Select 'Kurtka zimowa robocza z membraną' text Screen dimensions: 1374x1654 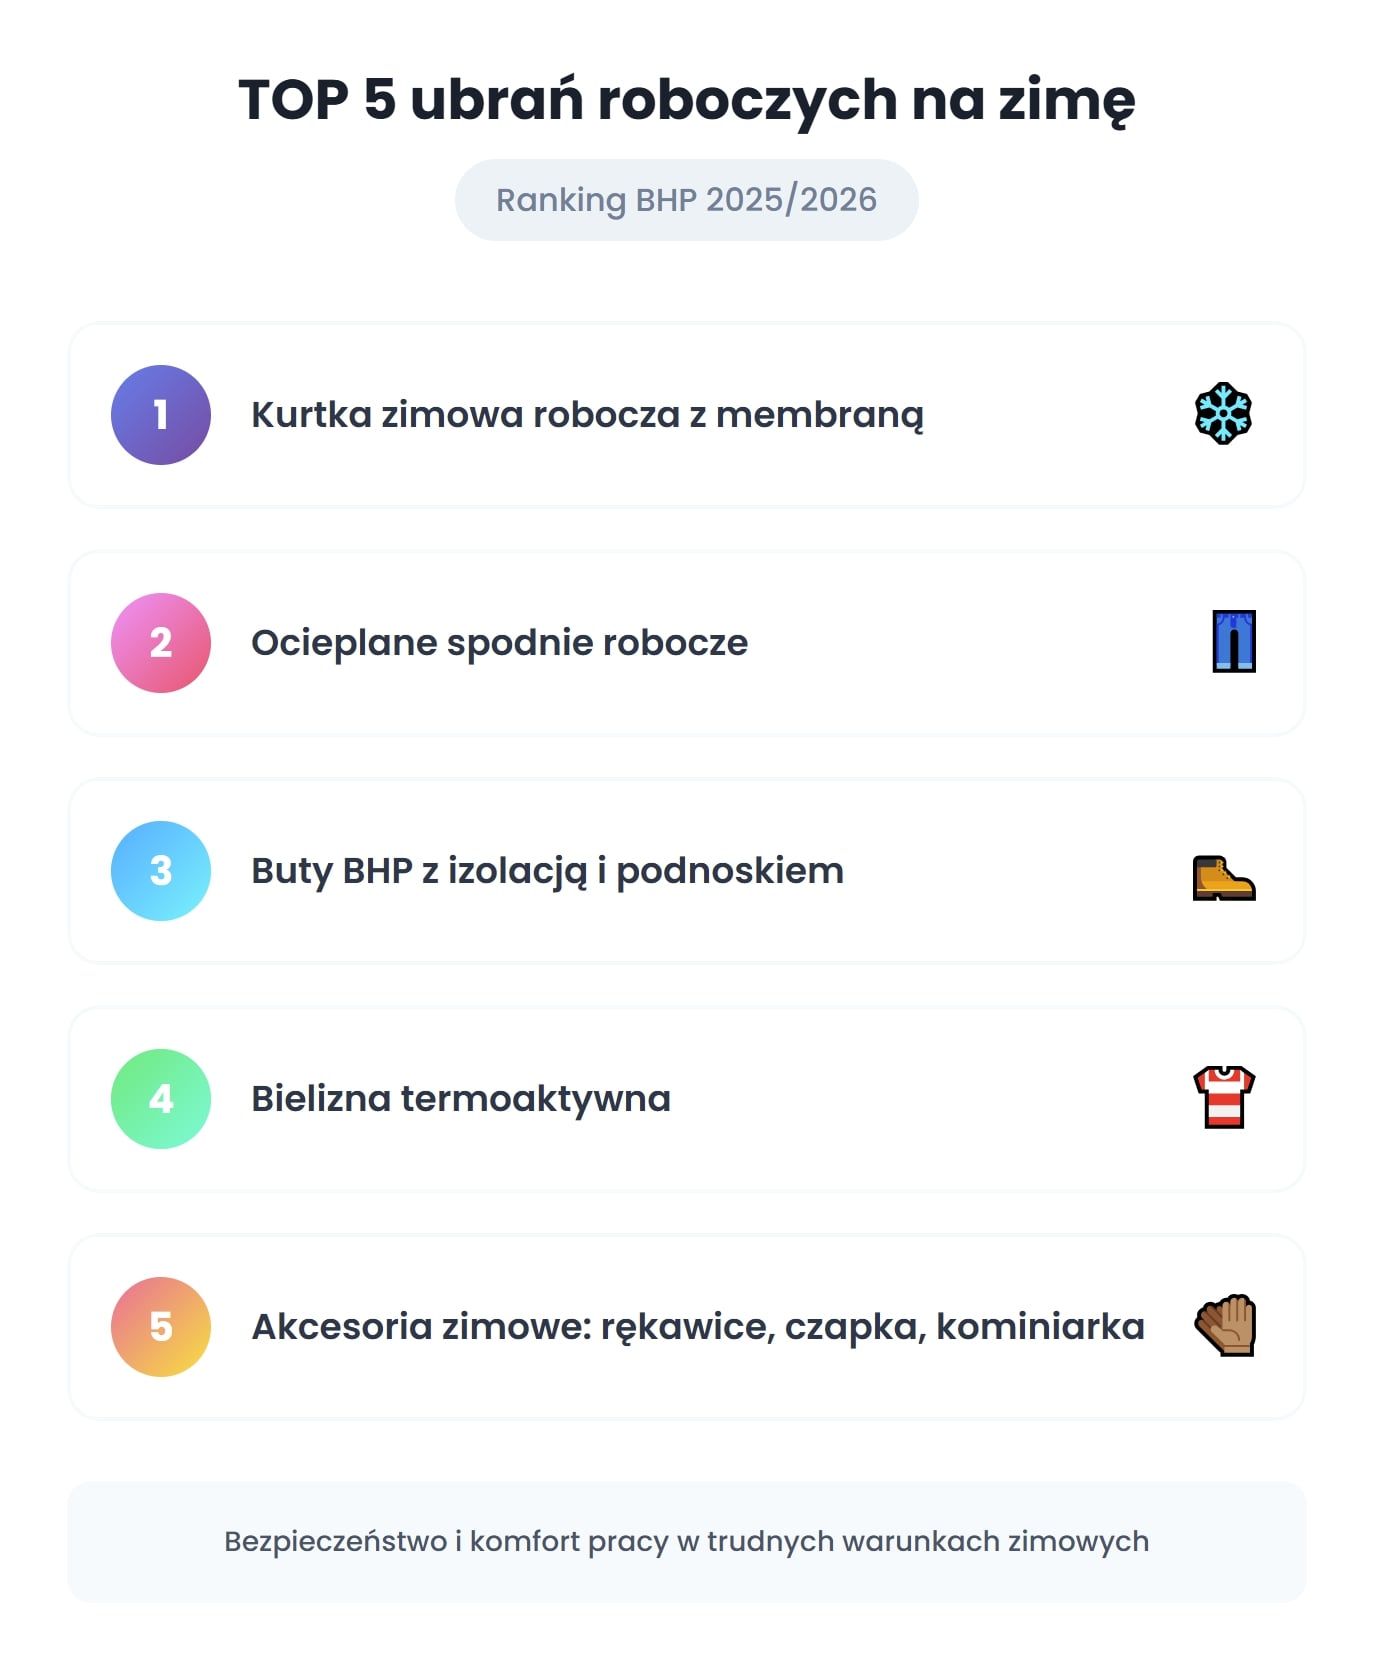click(587, 415)
